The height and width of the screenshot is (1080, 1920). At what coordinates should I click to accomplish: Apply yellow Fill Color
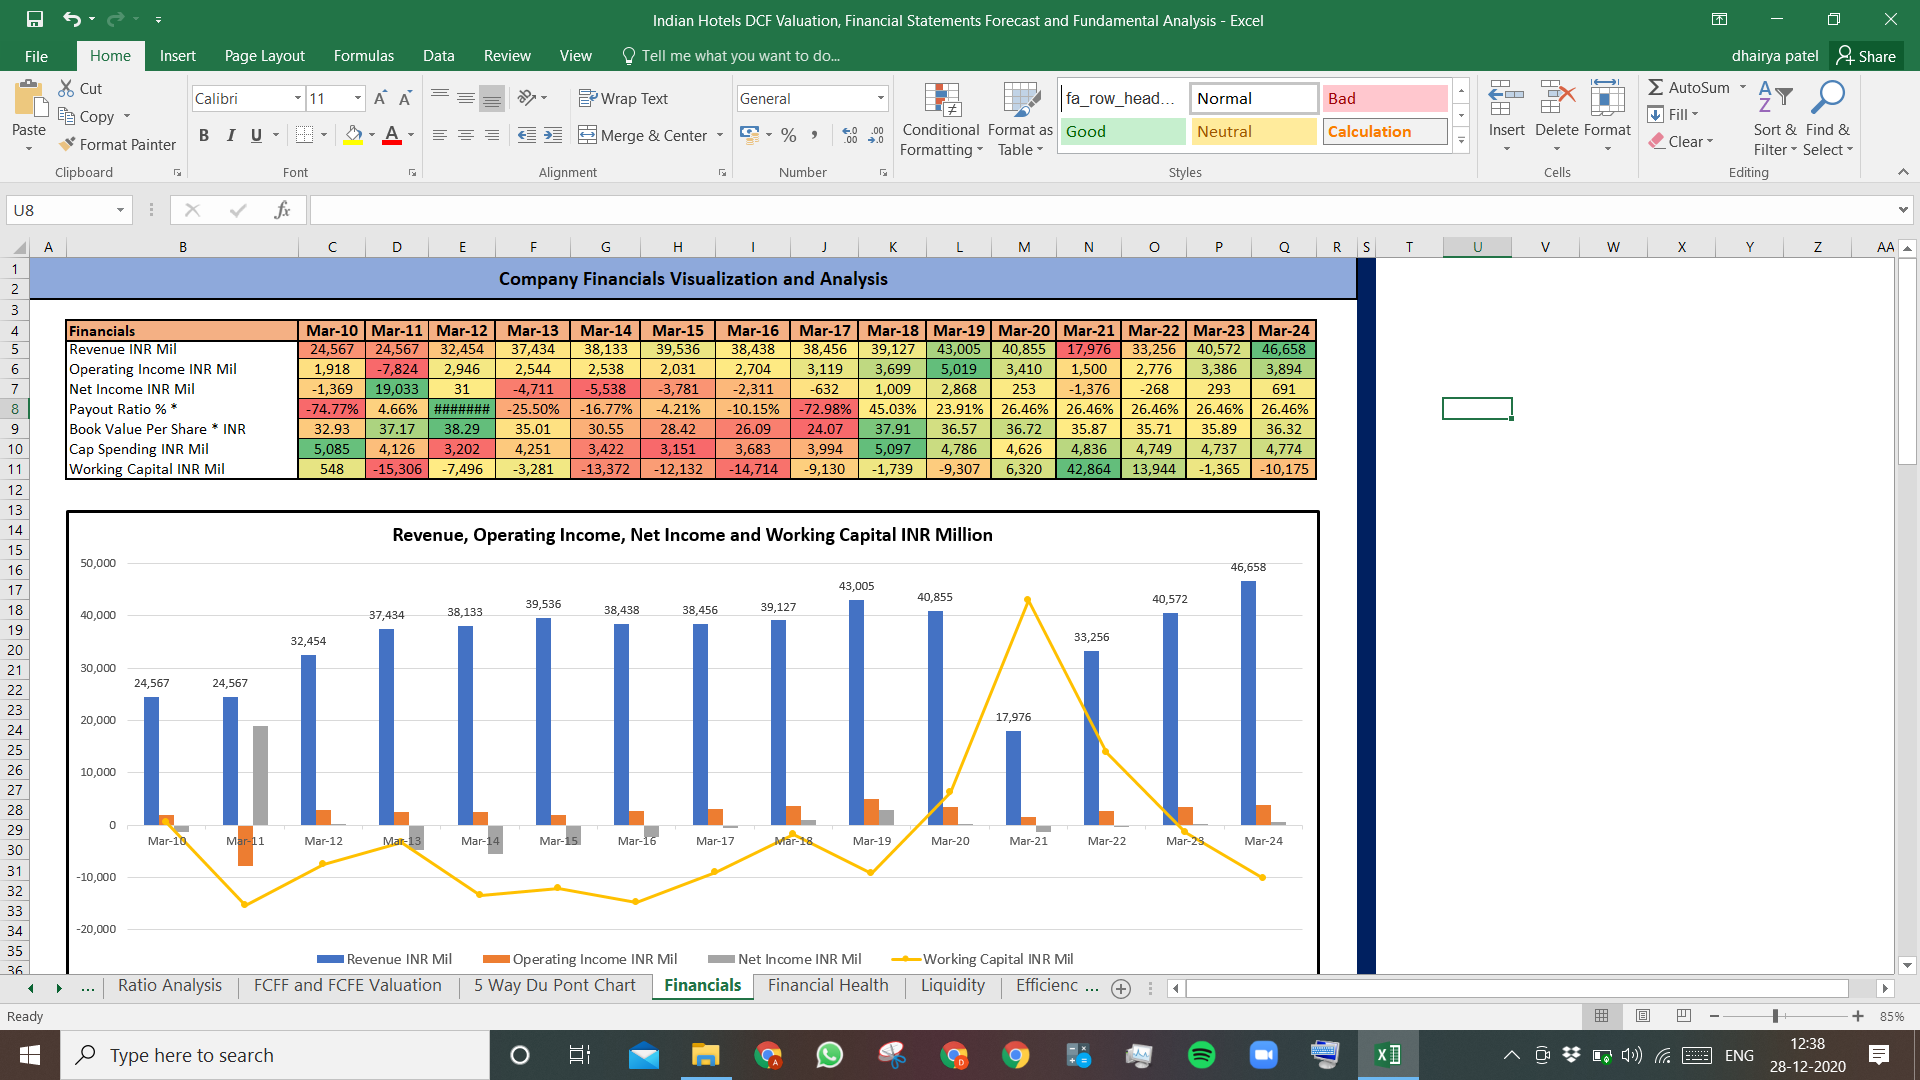tap(353, 135)
